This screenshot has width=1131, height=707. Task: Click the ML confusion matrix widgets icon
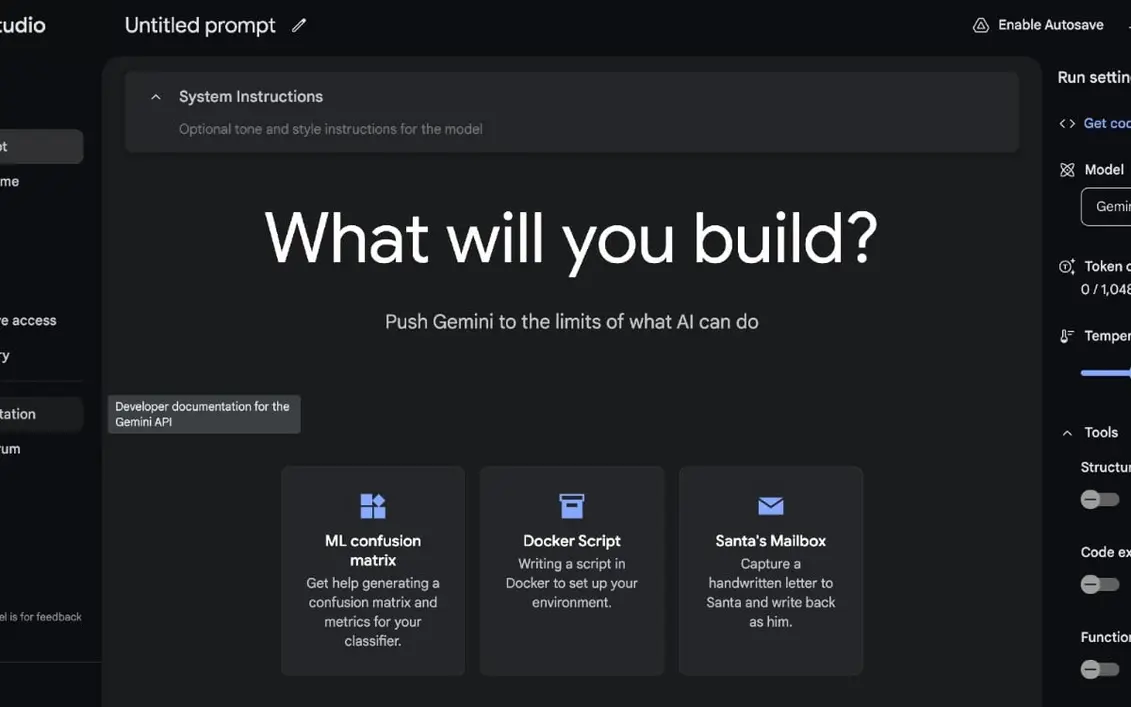(373, 506)
